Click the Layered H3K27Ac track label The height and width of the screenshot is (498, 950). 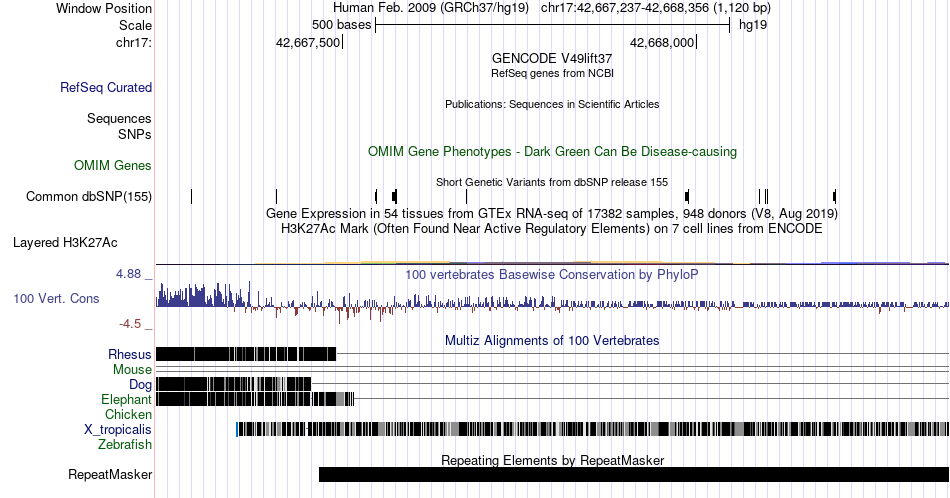pos(65,242)
